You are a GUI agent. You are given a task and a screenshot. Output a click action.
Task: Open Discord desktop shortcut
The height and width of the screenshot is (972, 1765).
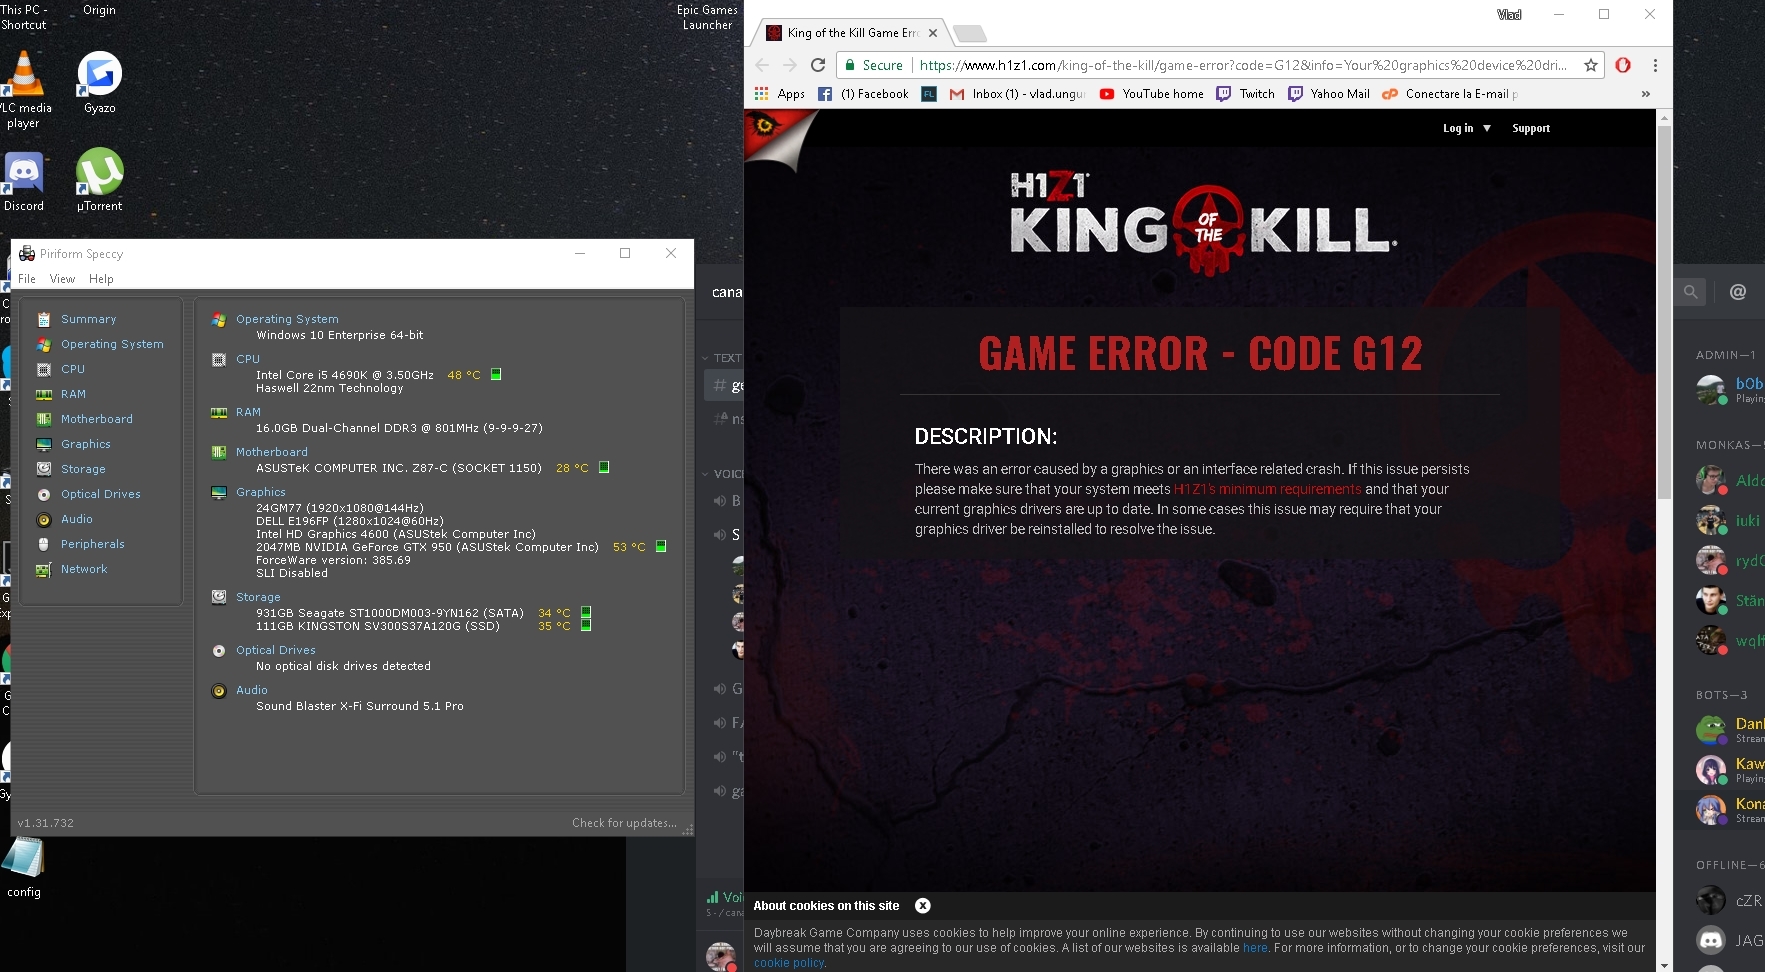point(24,181)
